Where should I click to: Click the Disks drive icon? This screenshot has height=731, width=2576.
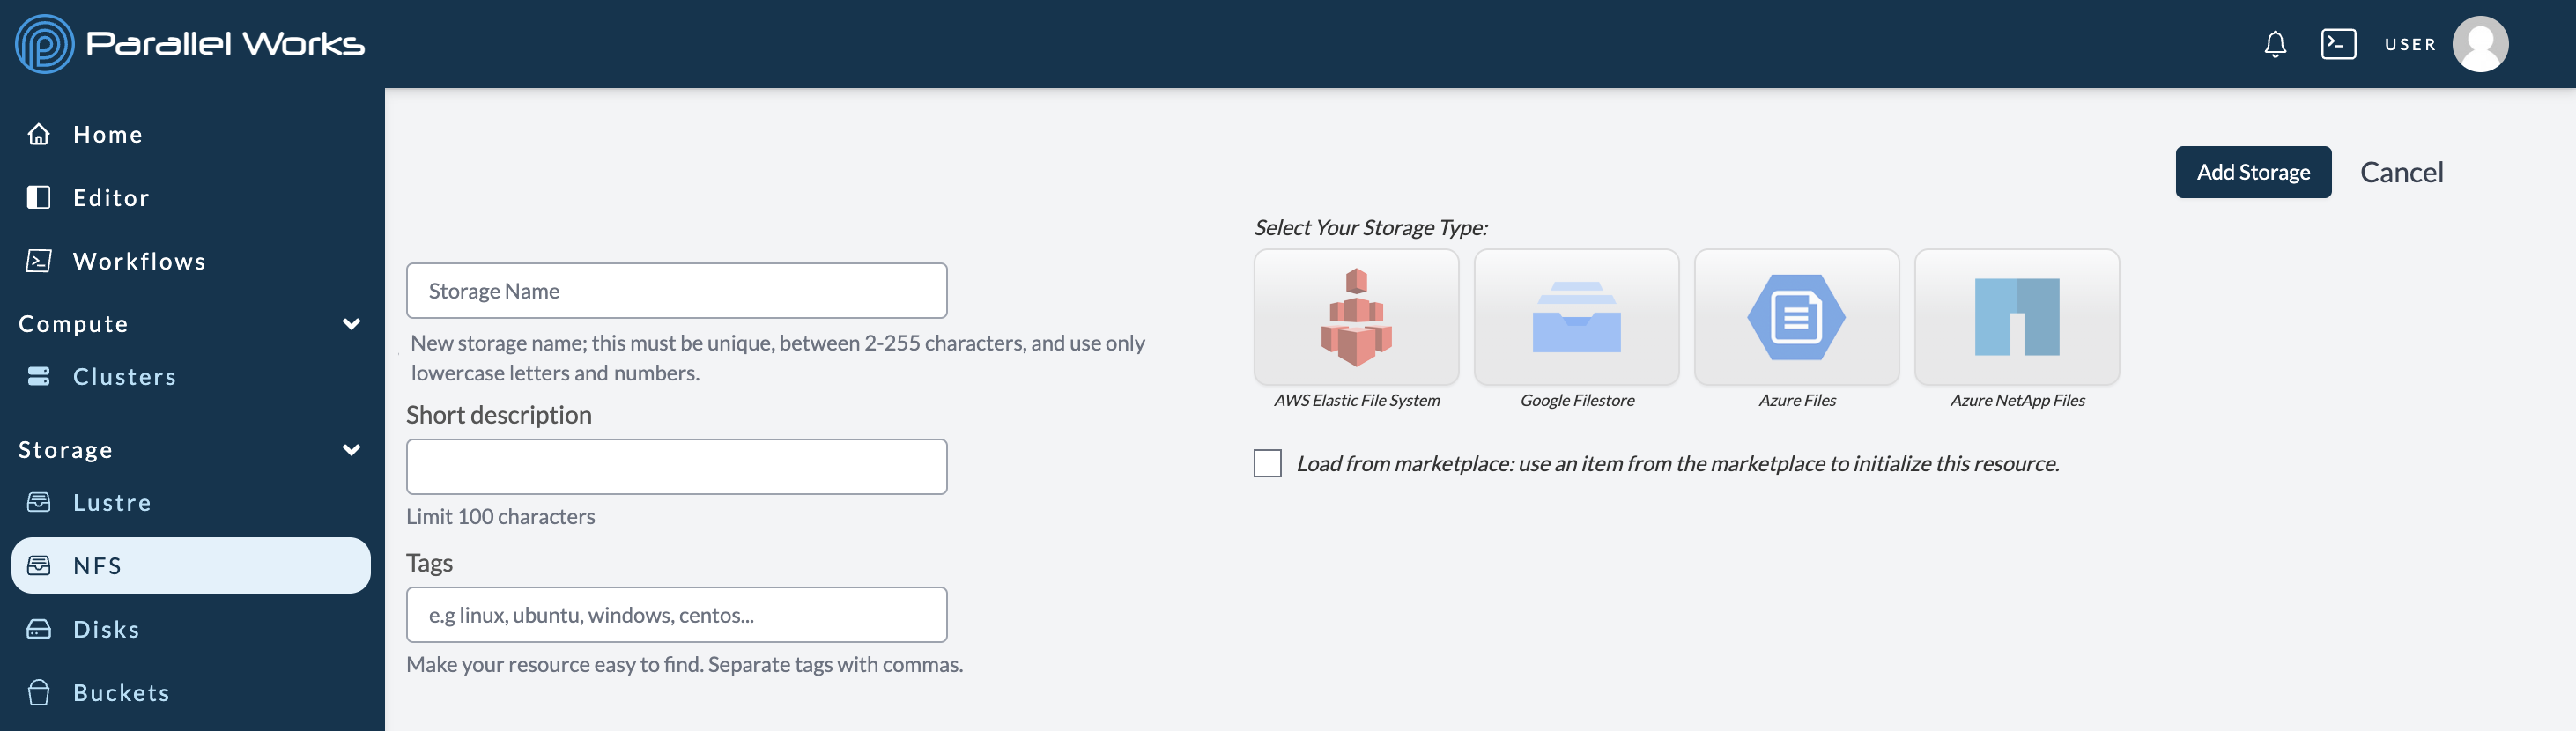39,629
